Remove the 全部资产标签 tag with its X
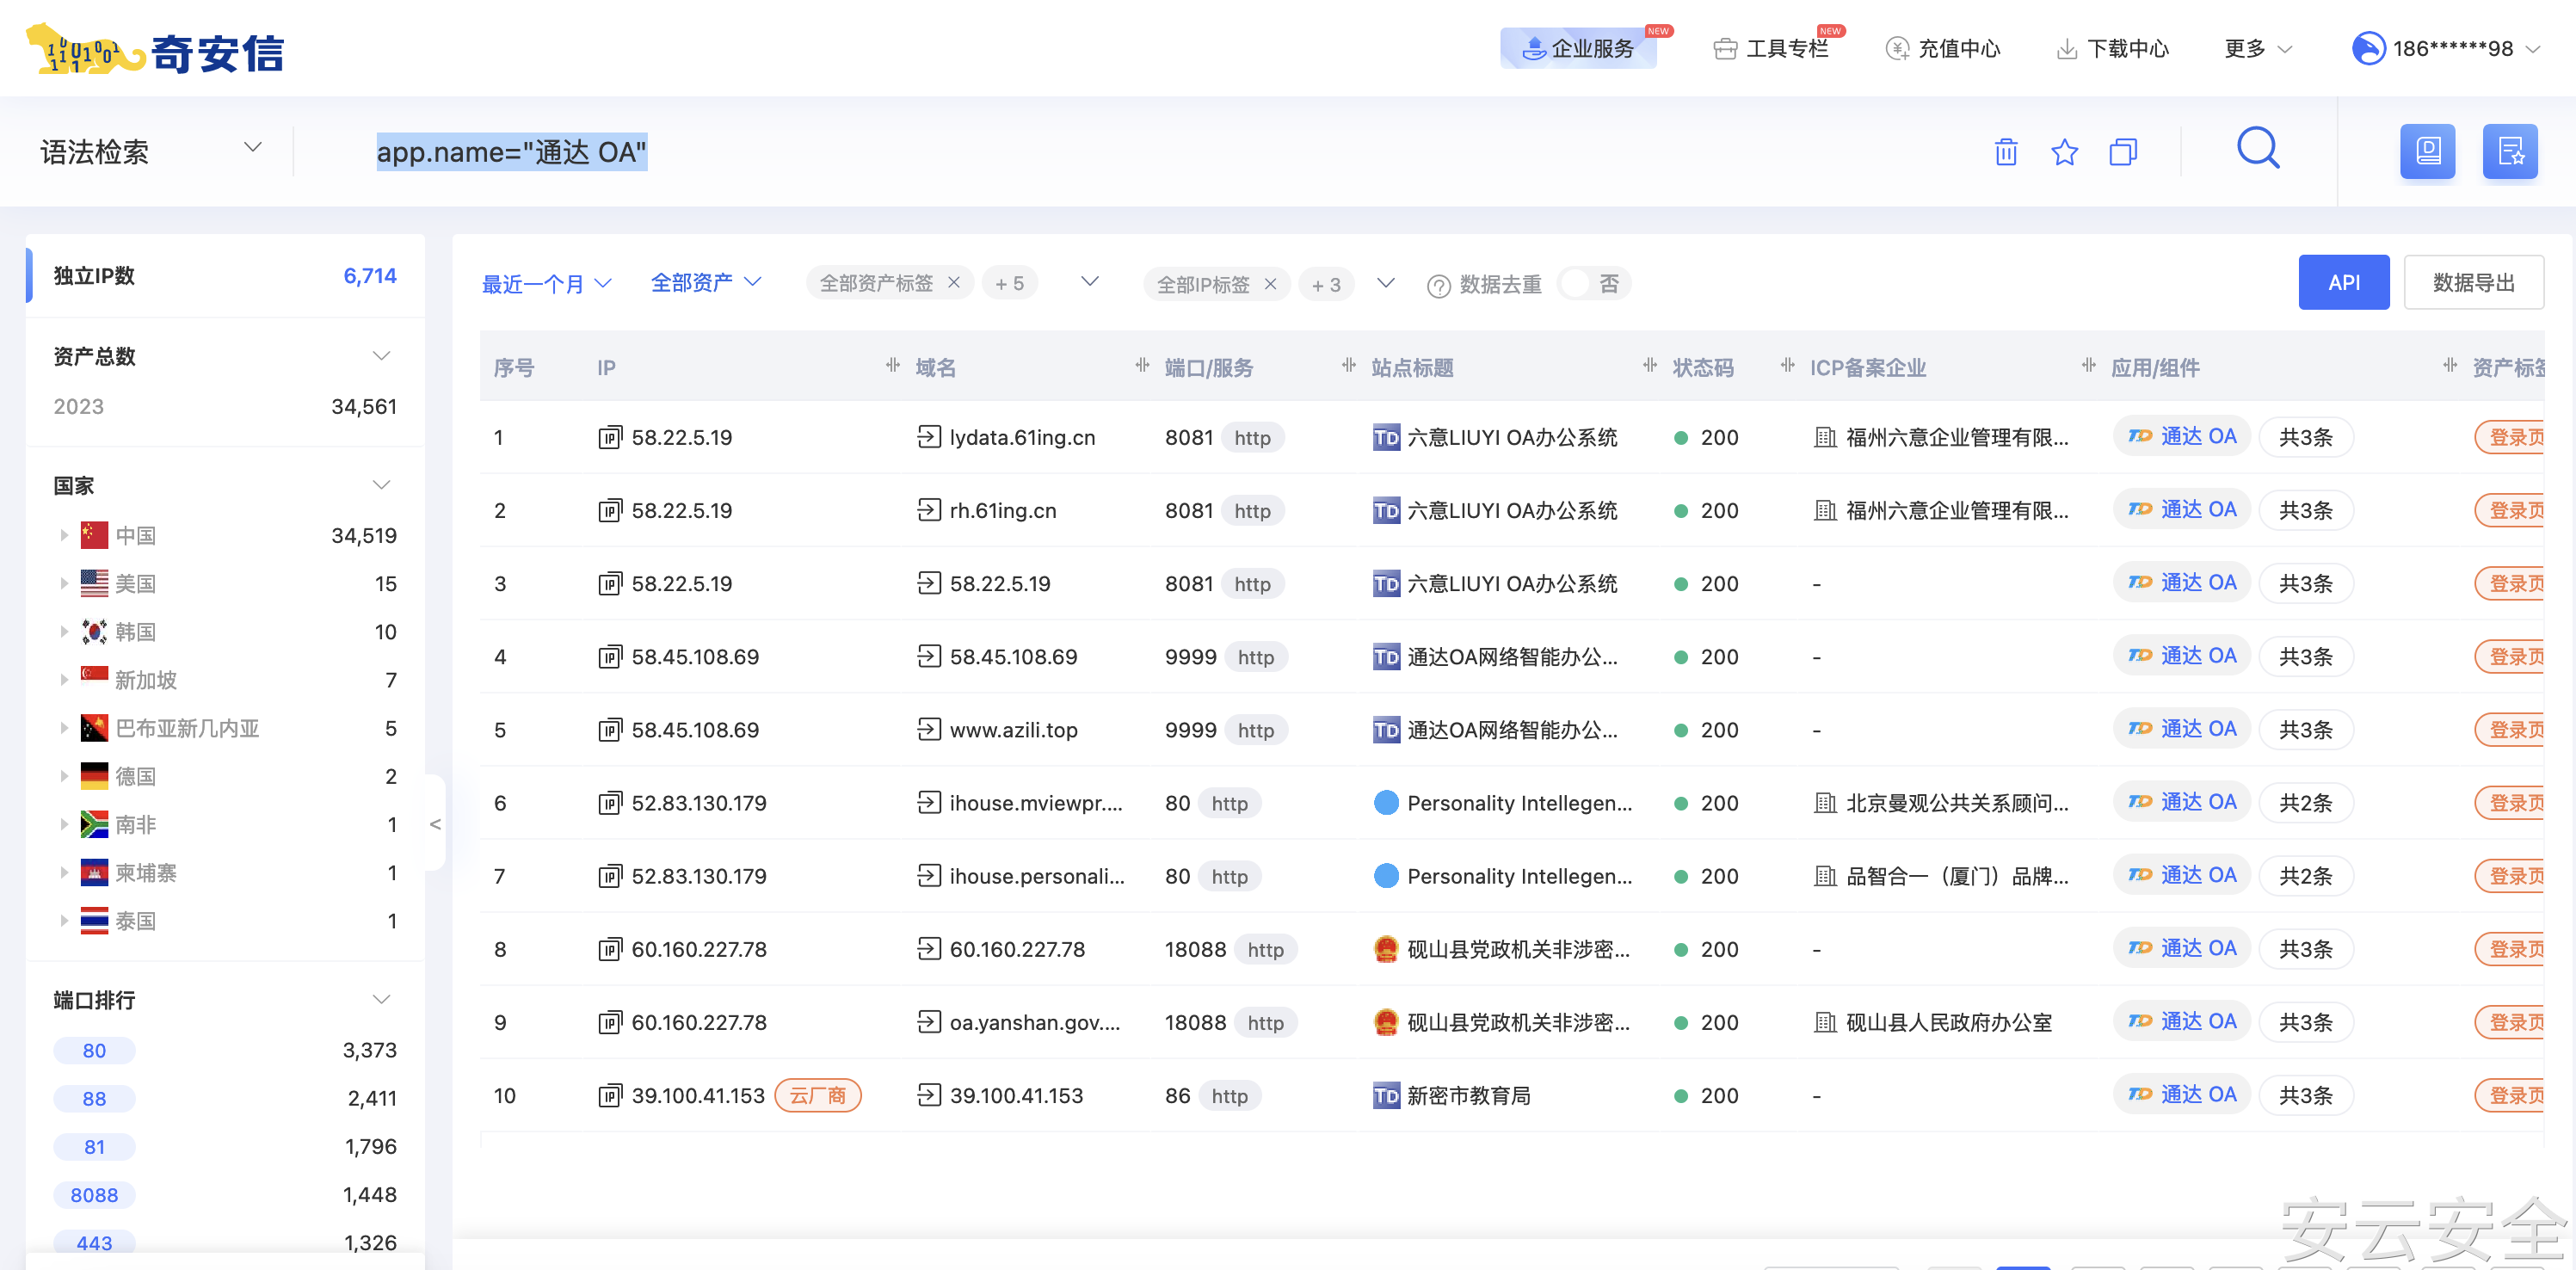This screenshot has width=2576, height=1270. coord(954,282)
